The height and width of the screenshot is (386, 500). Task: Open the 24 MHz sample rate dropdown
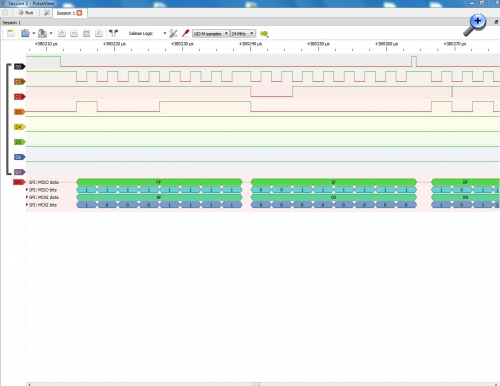(243, 34)
